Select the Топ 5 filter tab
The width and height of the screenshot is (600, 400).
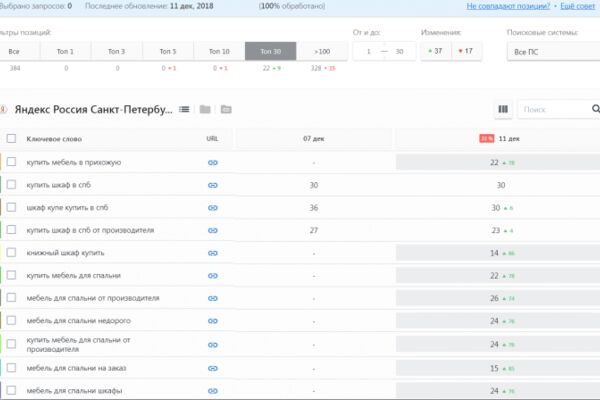click(x=168, y=51)
